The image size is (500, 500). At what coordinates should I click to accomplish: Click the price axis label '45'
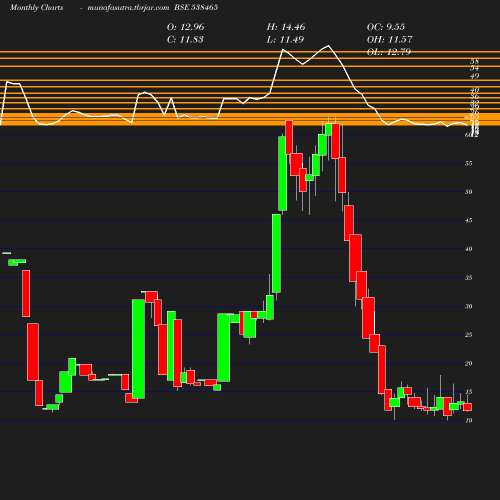[x=468, y=220]
